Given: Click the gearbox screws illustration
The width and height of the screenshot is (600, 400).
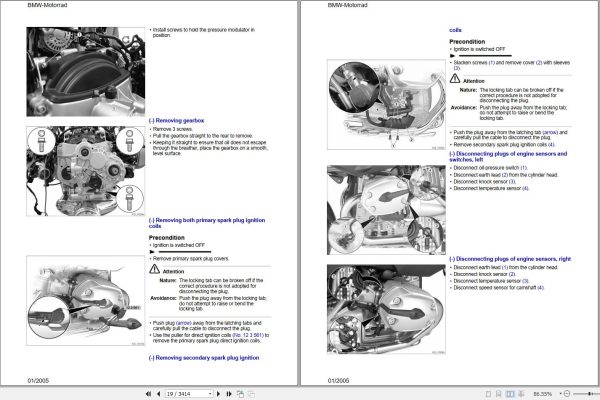Looking at the screenshot, I should [x=86, y=171].
